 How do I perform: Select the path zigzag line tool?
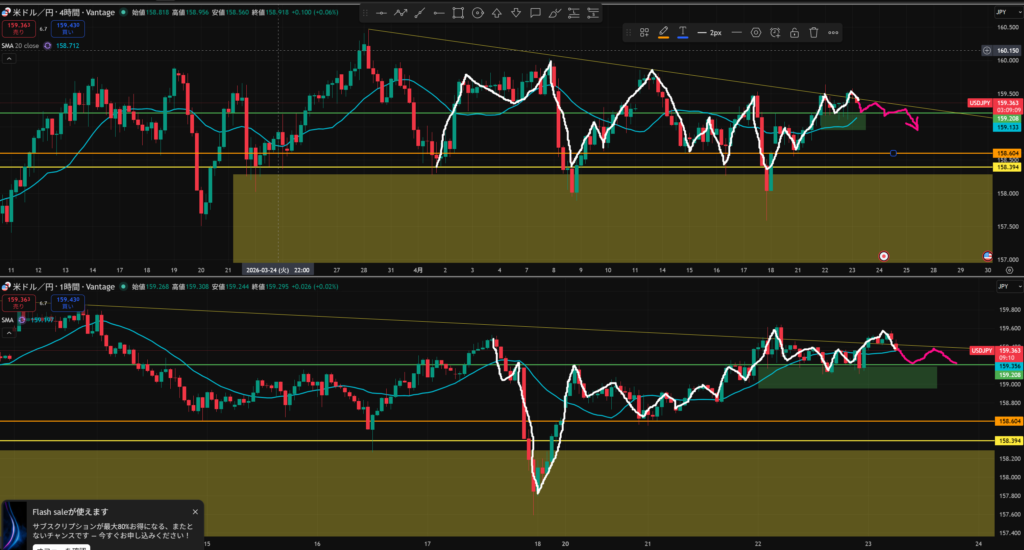click(401, 13)
